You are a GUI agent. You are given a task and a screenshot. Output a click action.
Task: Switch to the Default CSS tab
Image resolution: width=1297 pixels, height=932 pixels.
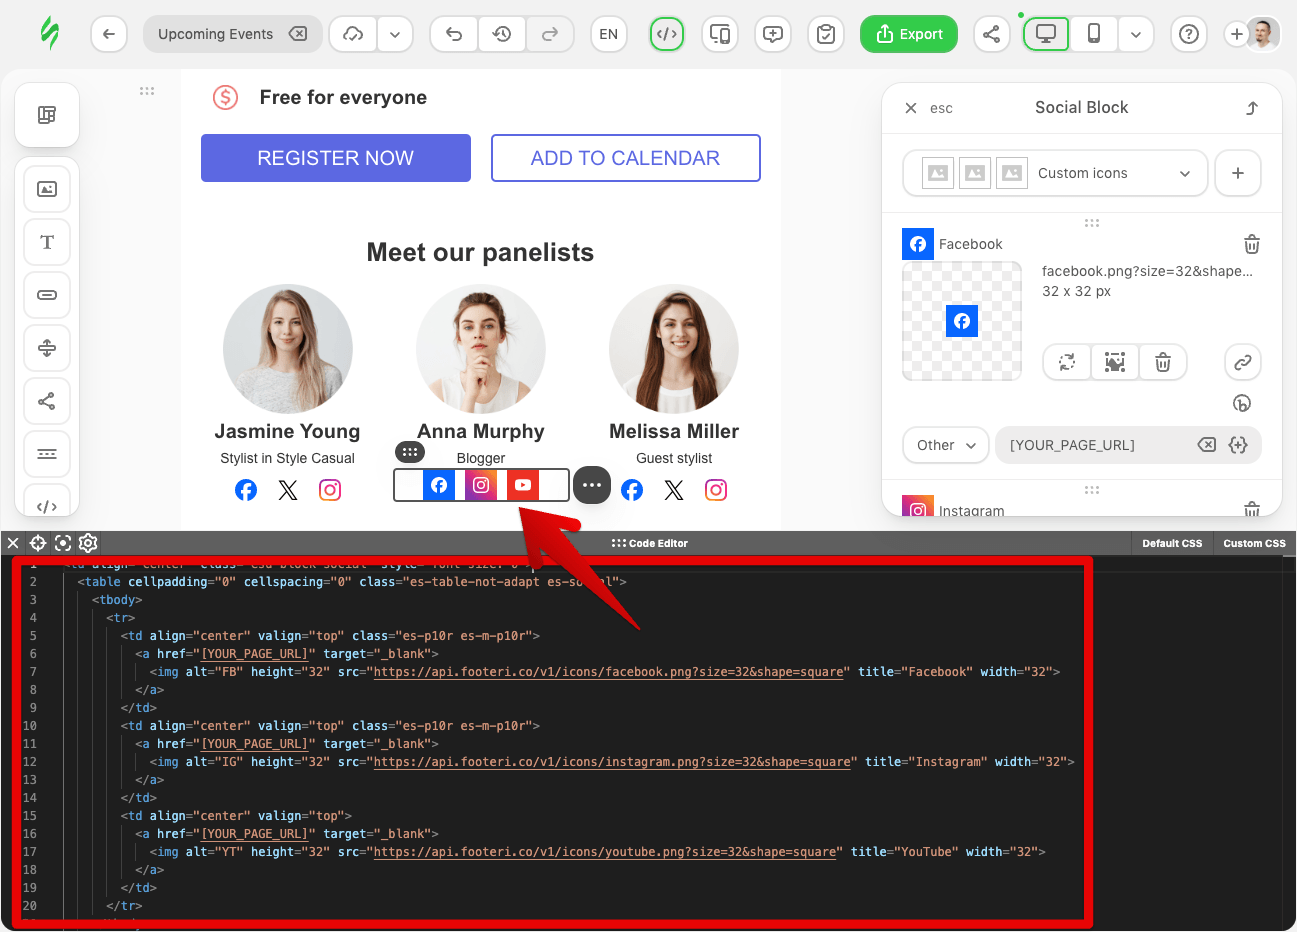[x=1172, y=543]
